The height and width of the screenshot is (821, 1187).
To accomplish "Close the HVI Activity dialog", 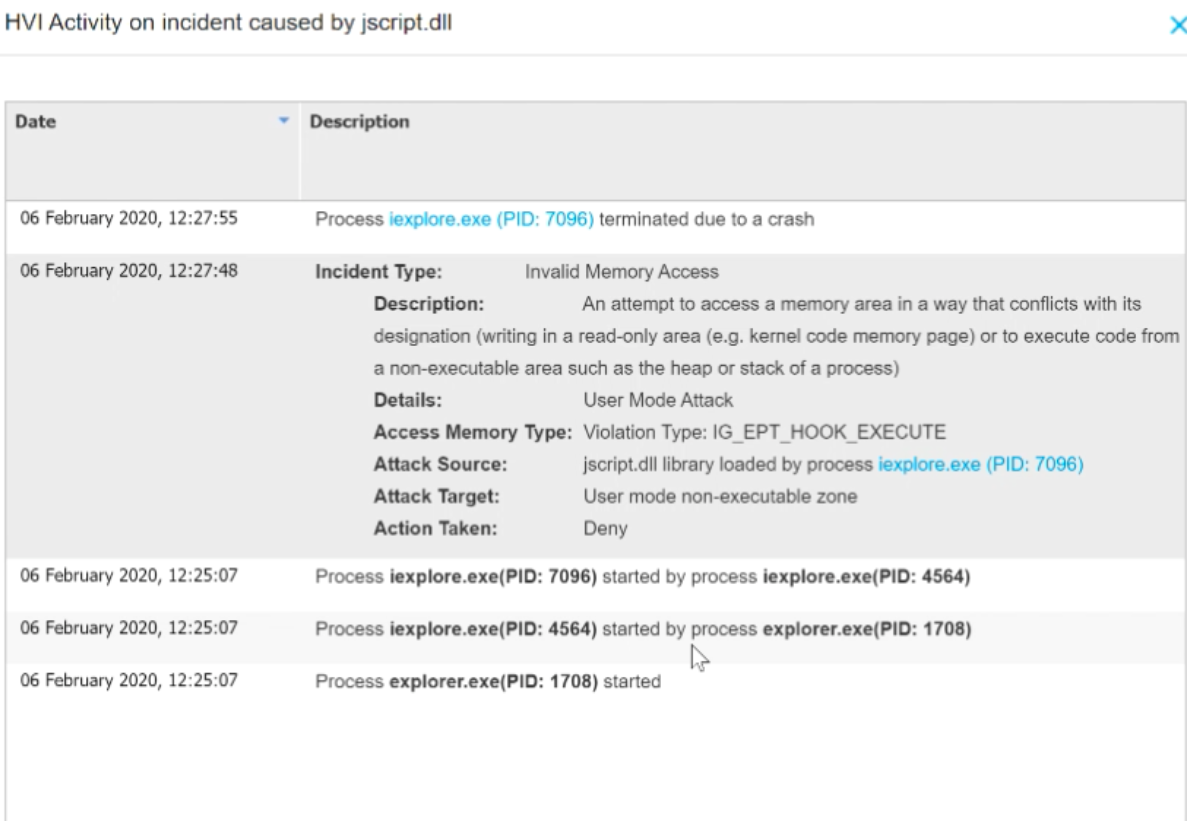I will click(1178, 26).
